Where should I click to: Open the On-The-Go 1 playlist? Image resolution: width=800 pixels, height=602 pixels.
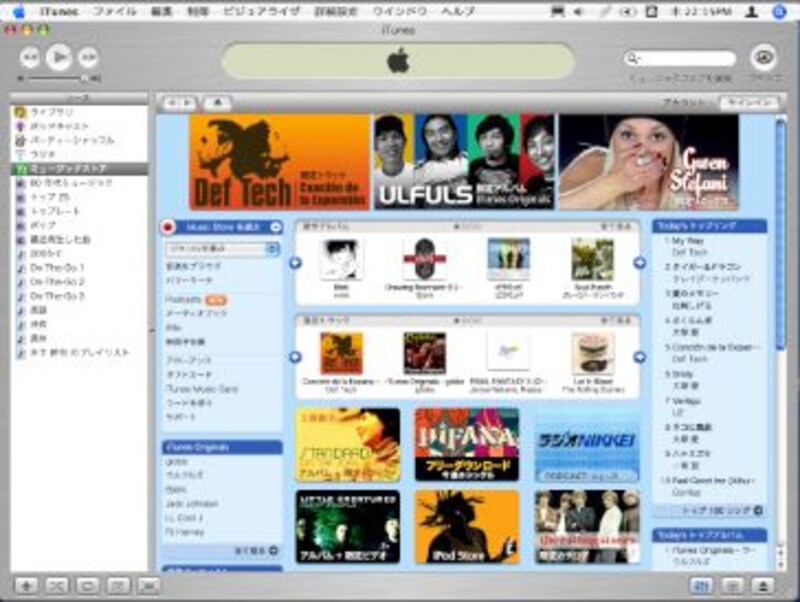tap(79, 267)
